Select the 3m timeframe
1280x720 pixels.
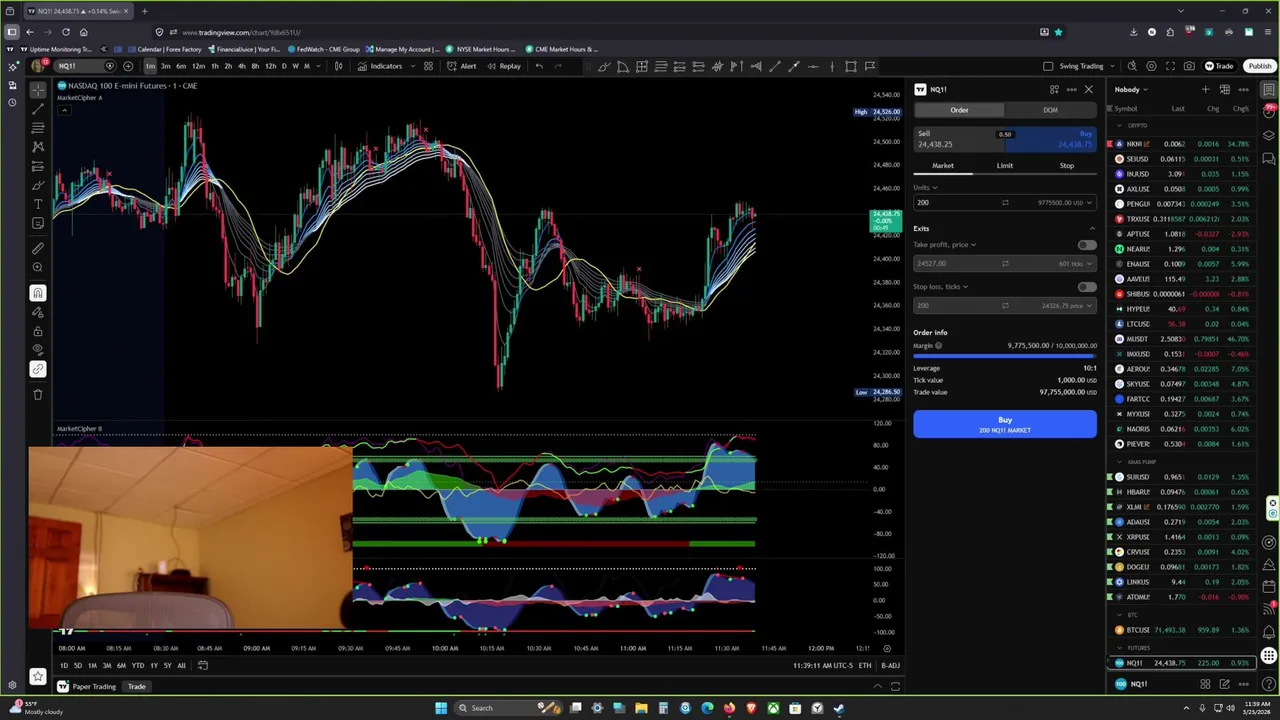[166, 66]
